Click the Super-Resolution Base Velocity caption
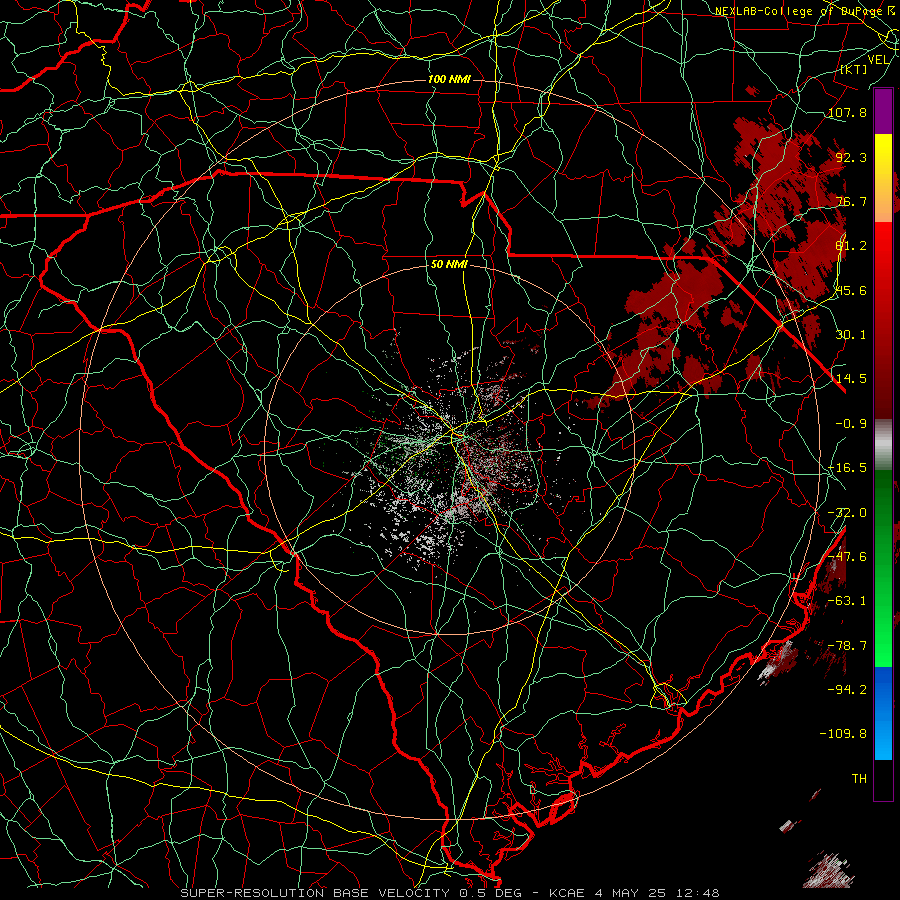Image resolution: width=900 pixels, height=900 pixels. [x=449, y=893]
